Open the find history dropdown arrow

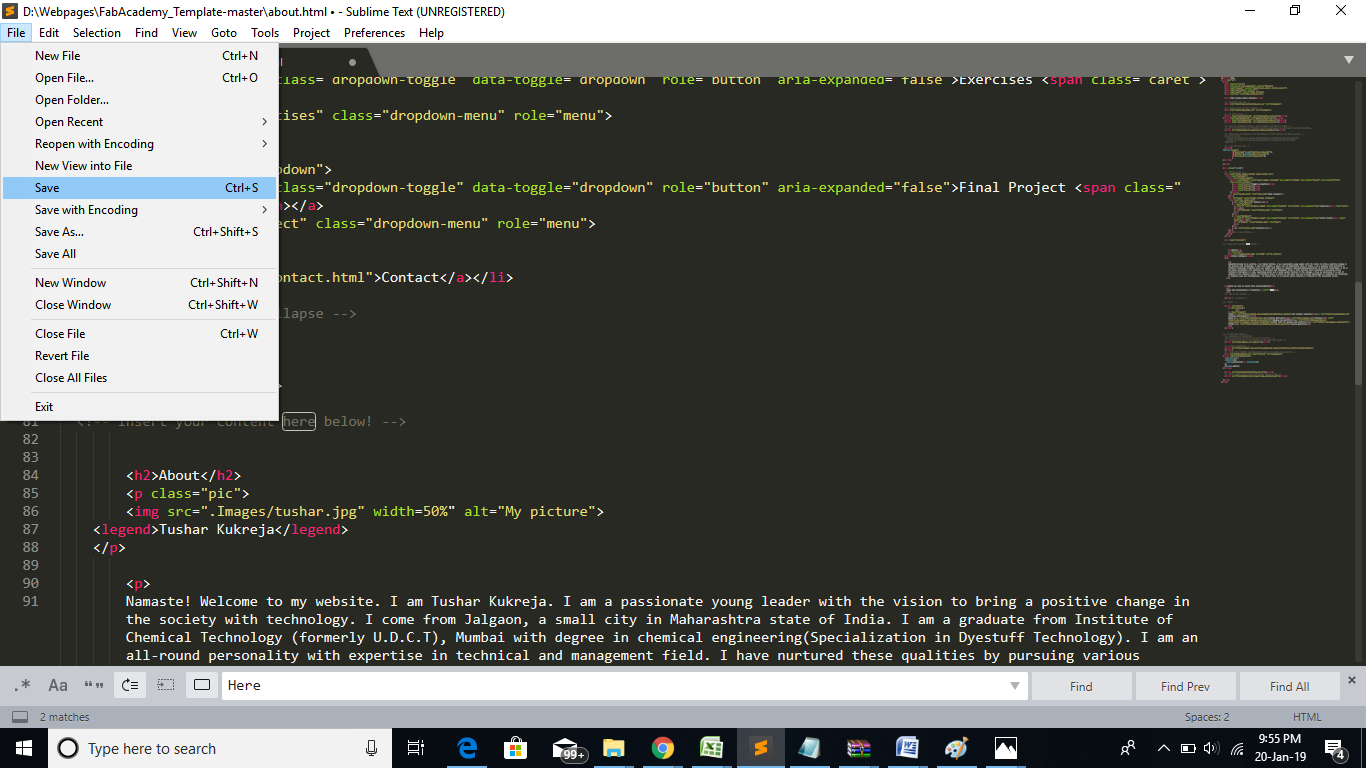tap(1015, 686)
